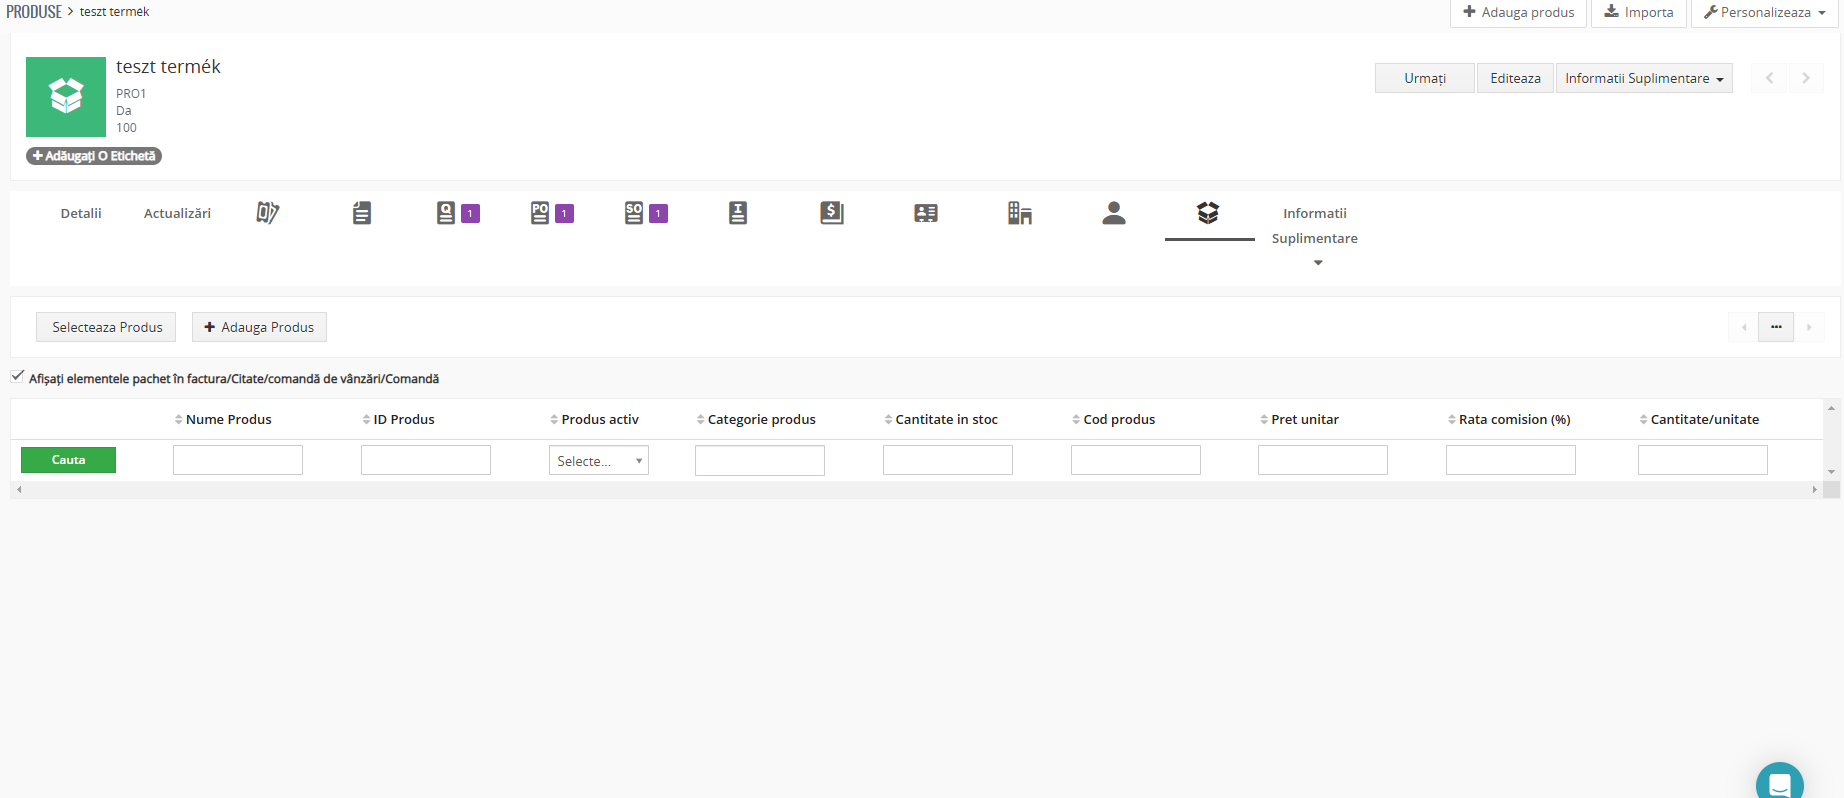
Task: Open the Sales Orders (SO) tab icon
Action: point(634,213)
